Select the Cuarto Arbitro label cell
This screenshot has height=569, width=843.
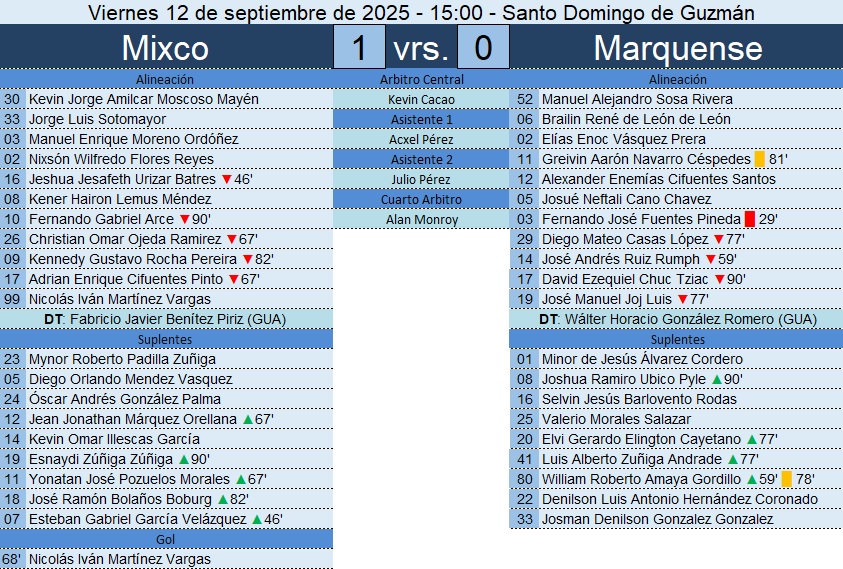coord(421,199)
